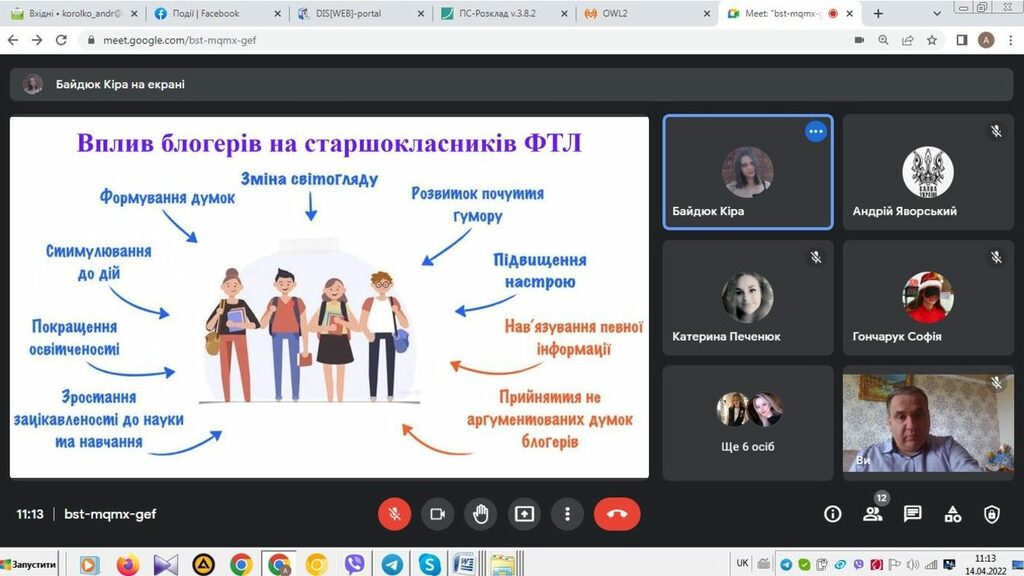Open the chat panel icon
Screen dimensions: 1024x576
[912, 514]
